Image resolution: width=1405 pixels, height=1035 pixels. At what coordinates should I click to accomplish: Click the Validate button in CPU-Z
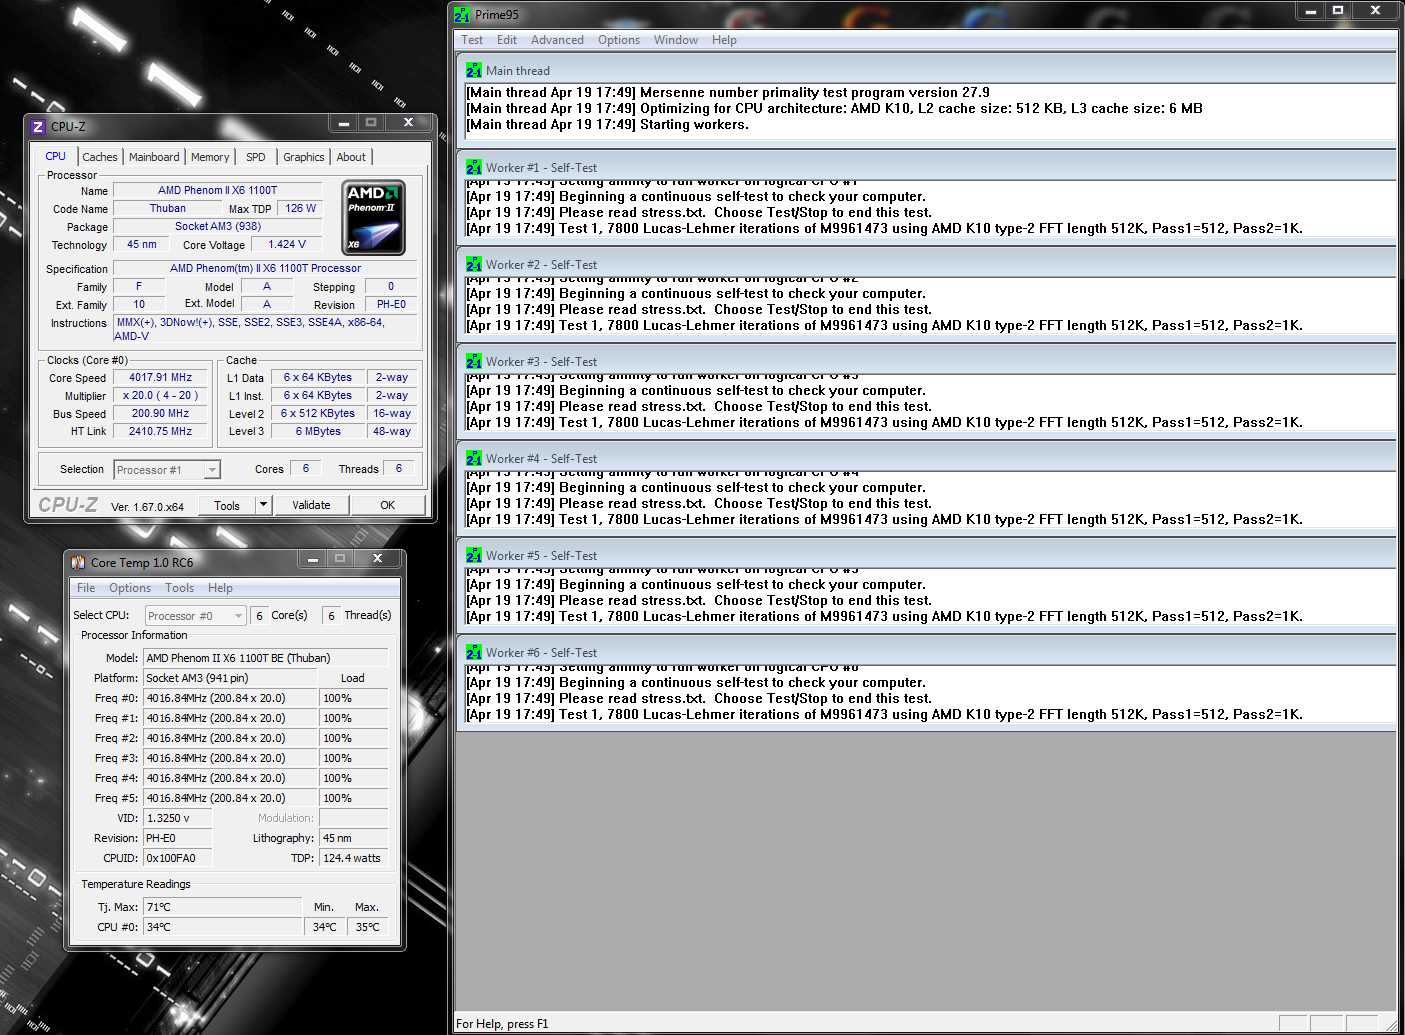(311, 505)
